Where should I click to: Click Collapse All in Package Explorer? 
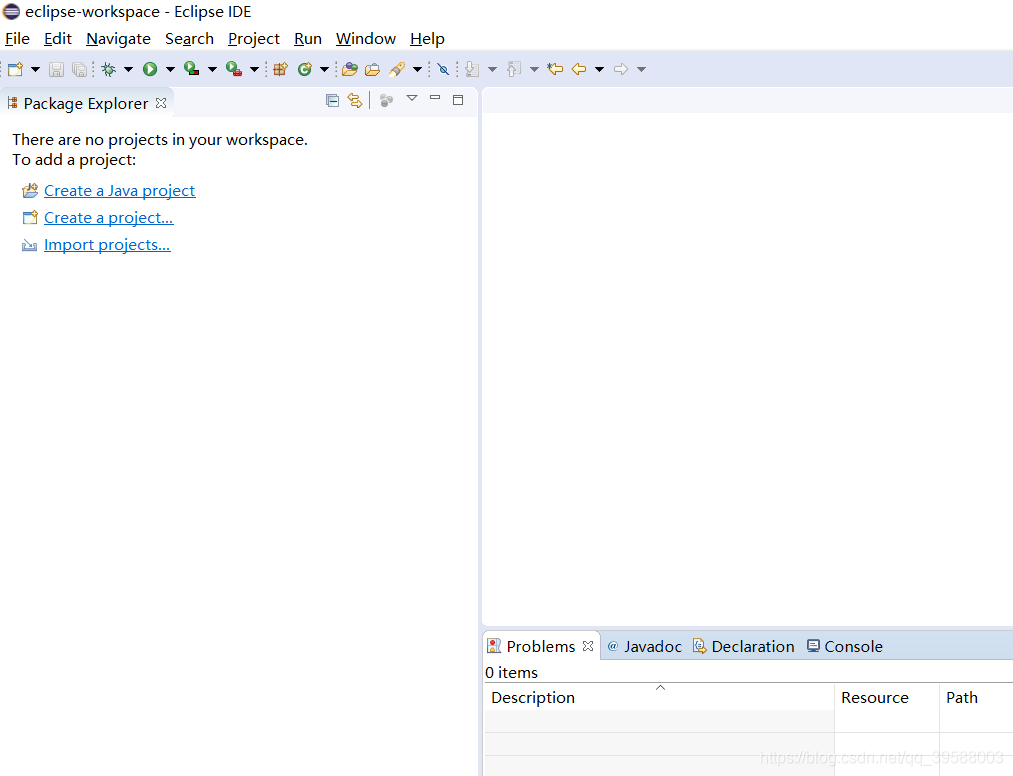click(x=333, y=100)
